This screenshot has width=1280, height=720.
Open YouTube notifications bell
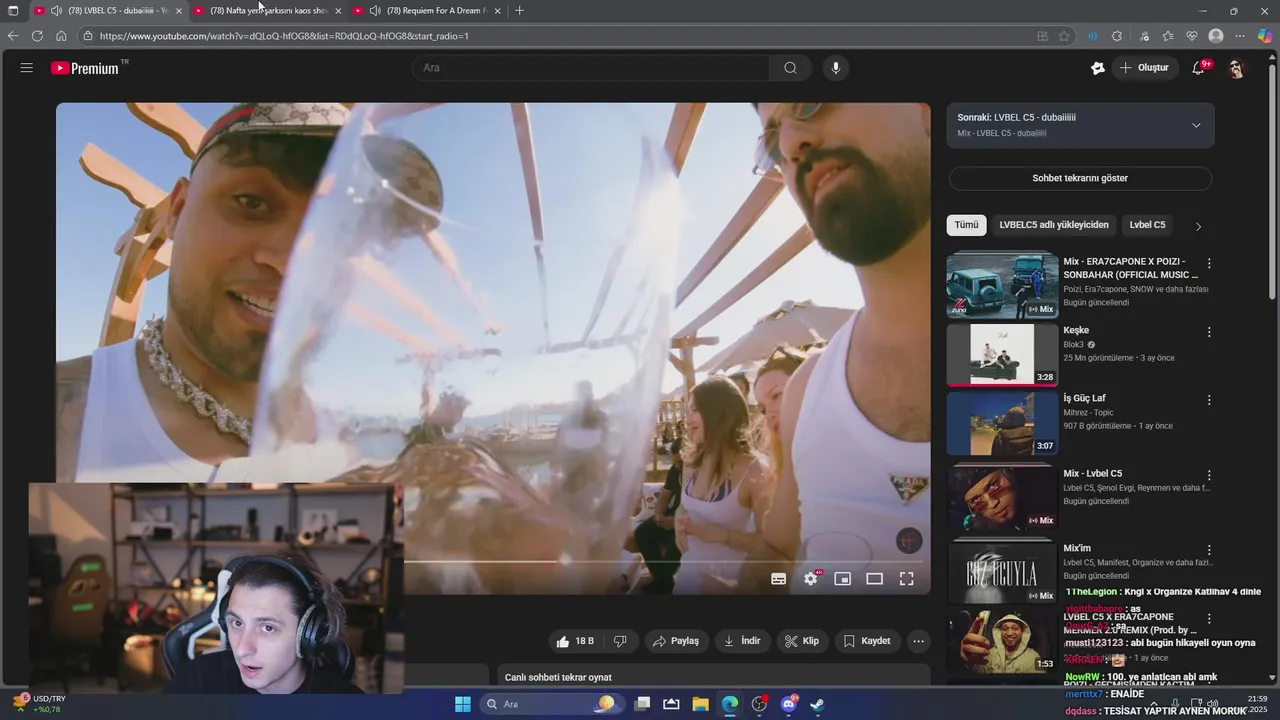click(x=1198, y=68)
